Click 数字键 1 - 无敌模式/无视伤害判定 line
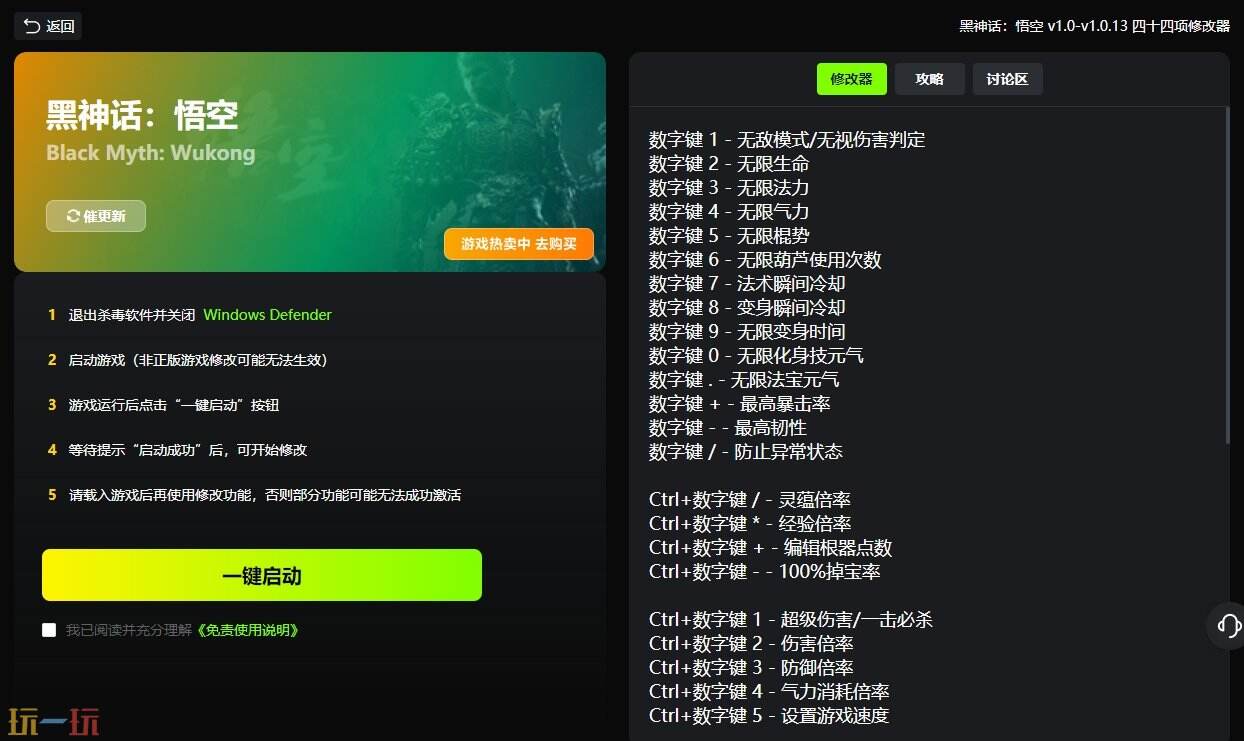The height and width of the screenshot is (741, 1244). tap(787, 140)
